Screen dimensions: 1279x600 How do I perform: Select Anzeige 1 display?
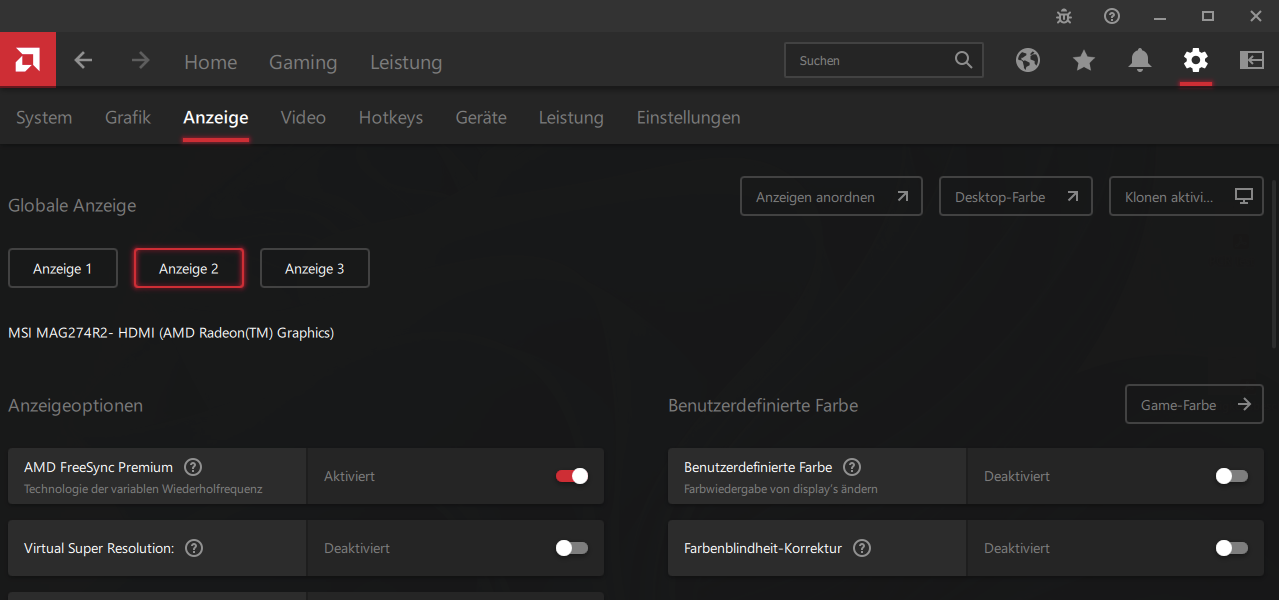(x=63, y=268)
